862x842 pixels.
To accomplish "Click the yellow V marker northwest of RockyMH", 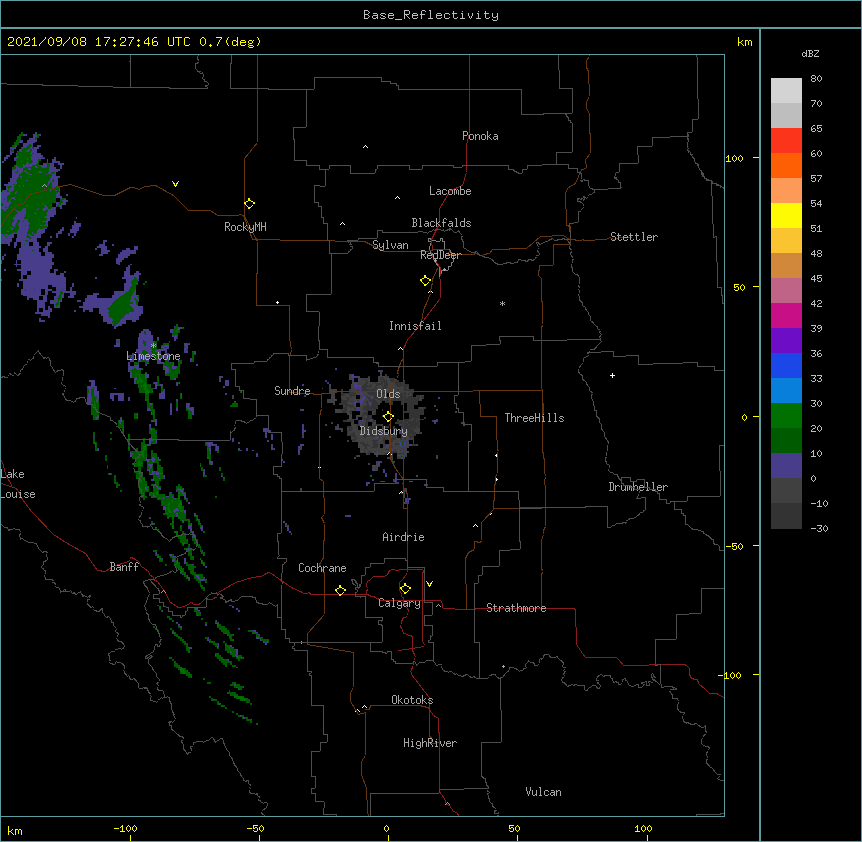I will (175, 184).
